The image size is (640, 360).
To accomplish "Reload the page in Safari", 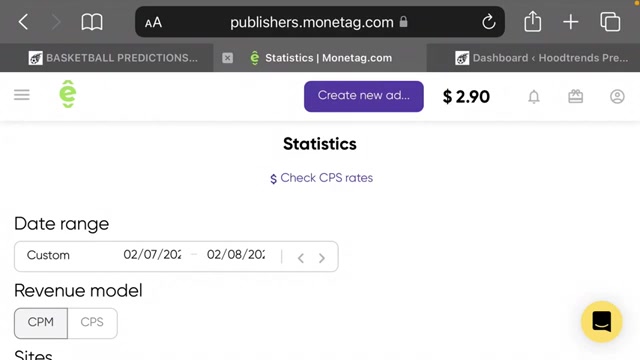I will (489, 22).
